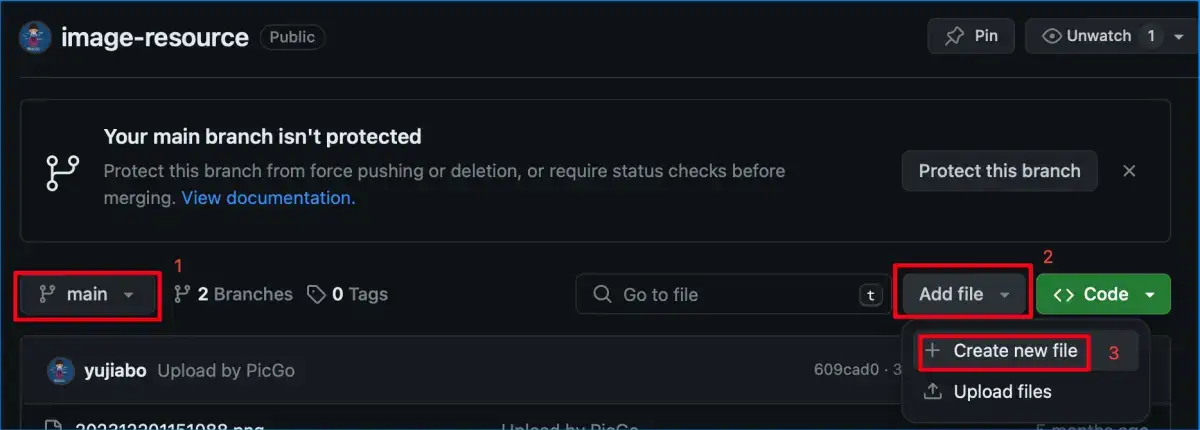Viewport: 1200px width, 430px height.
Task: Expand the Add file dropdown
Action: click(x=964, y=295)
